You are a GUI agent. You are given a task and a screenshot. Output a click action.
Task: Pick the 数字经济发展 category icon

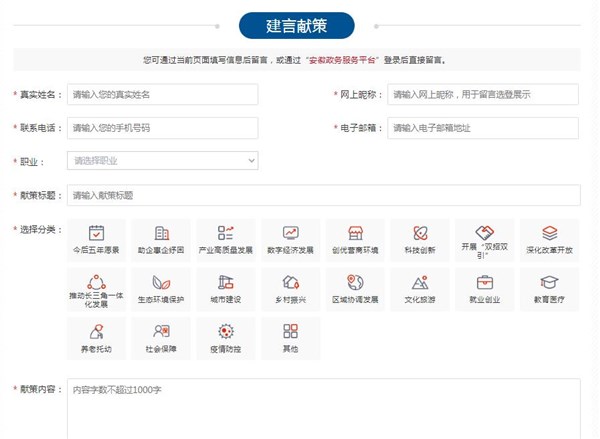[291, 233]
